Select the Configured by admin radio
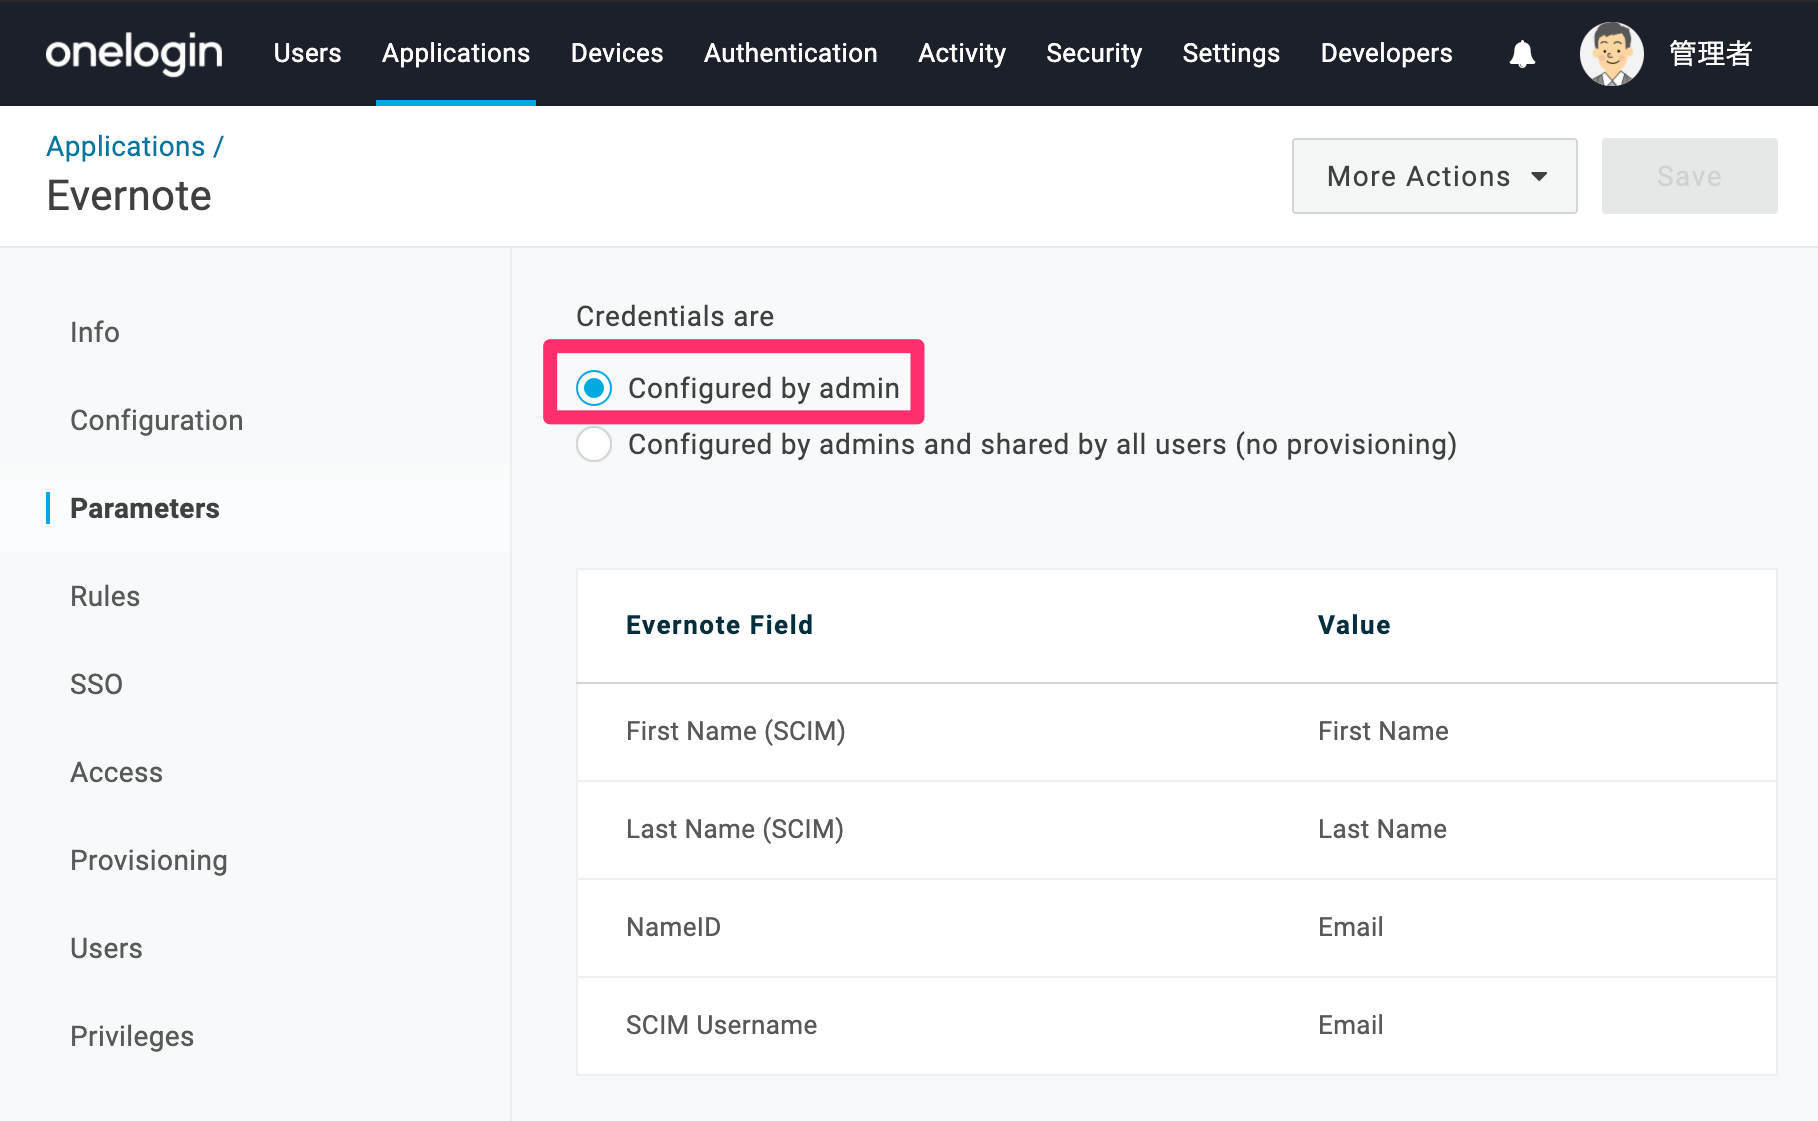1818x1121 pixels. point(594,387)
